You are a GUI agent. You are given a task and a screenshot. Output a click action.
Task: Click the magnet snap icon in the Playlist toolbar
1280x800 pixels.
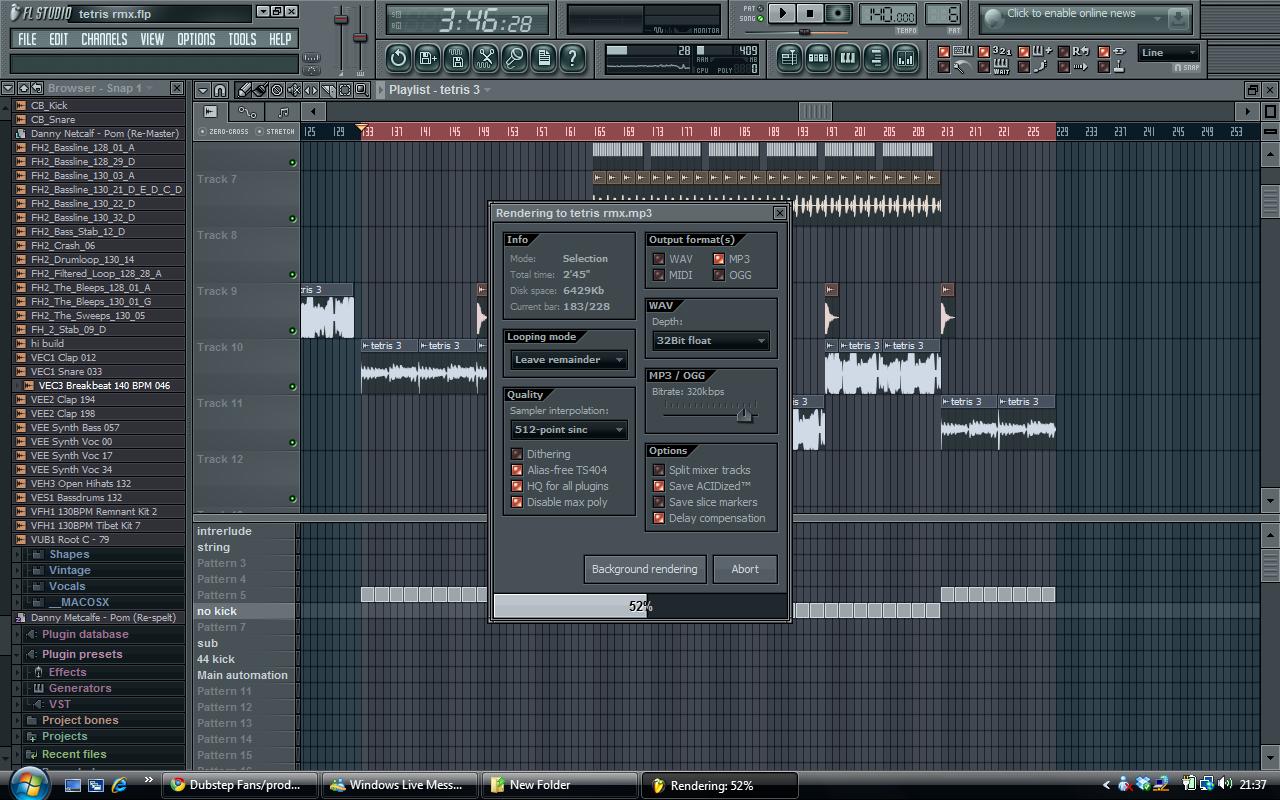[220, 90]
